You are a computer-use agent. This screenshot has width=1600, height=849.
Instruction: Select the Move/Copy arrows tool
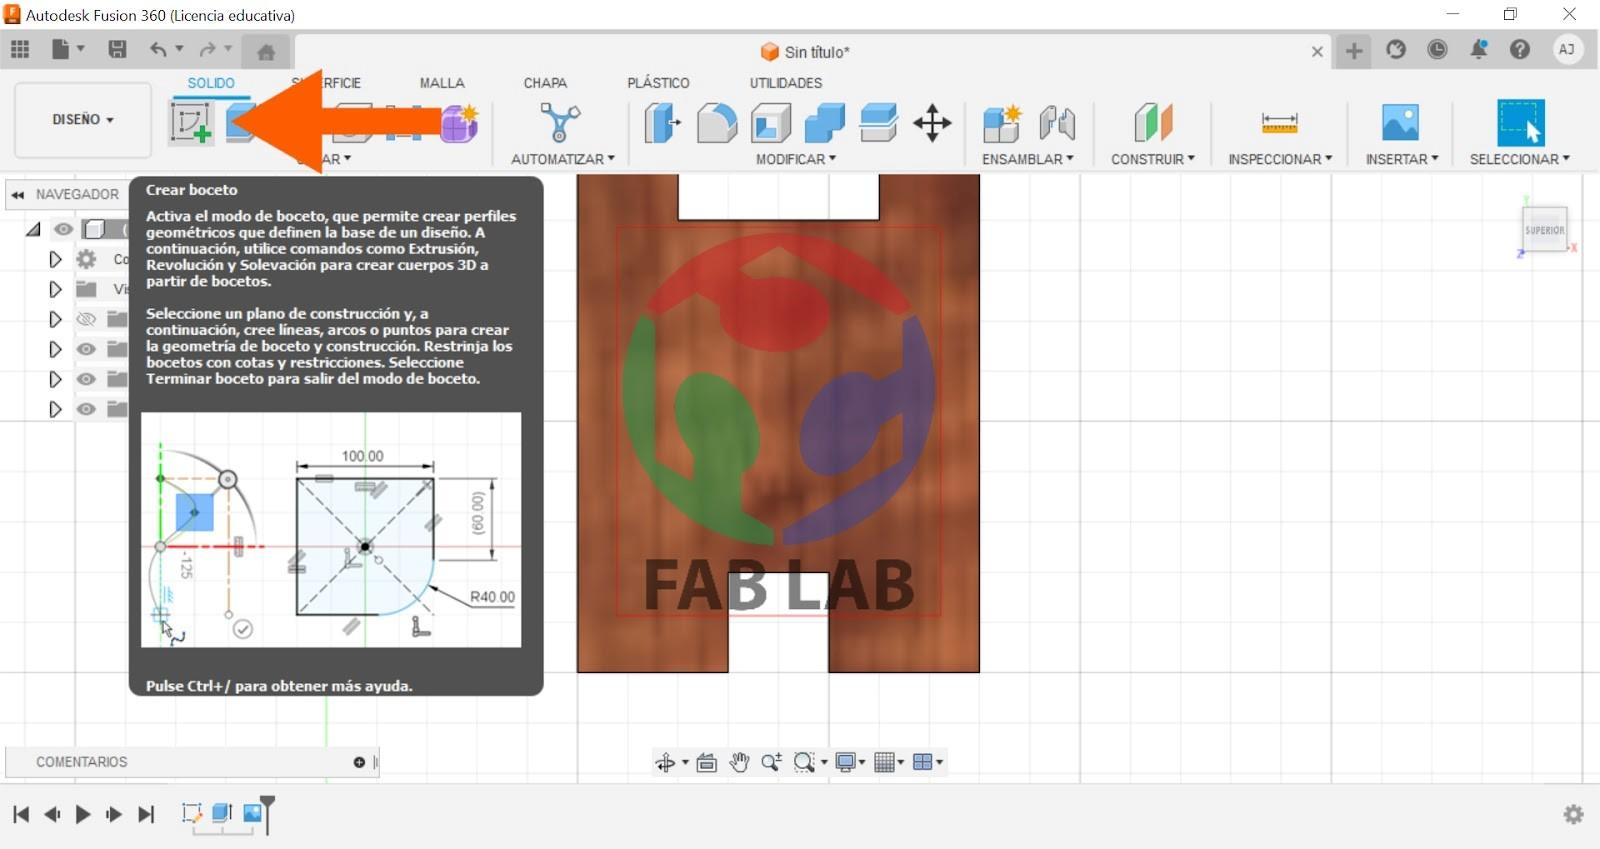point(932,123)
